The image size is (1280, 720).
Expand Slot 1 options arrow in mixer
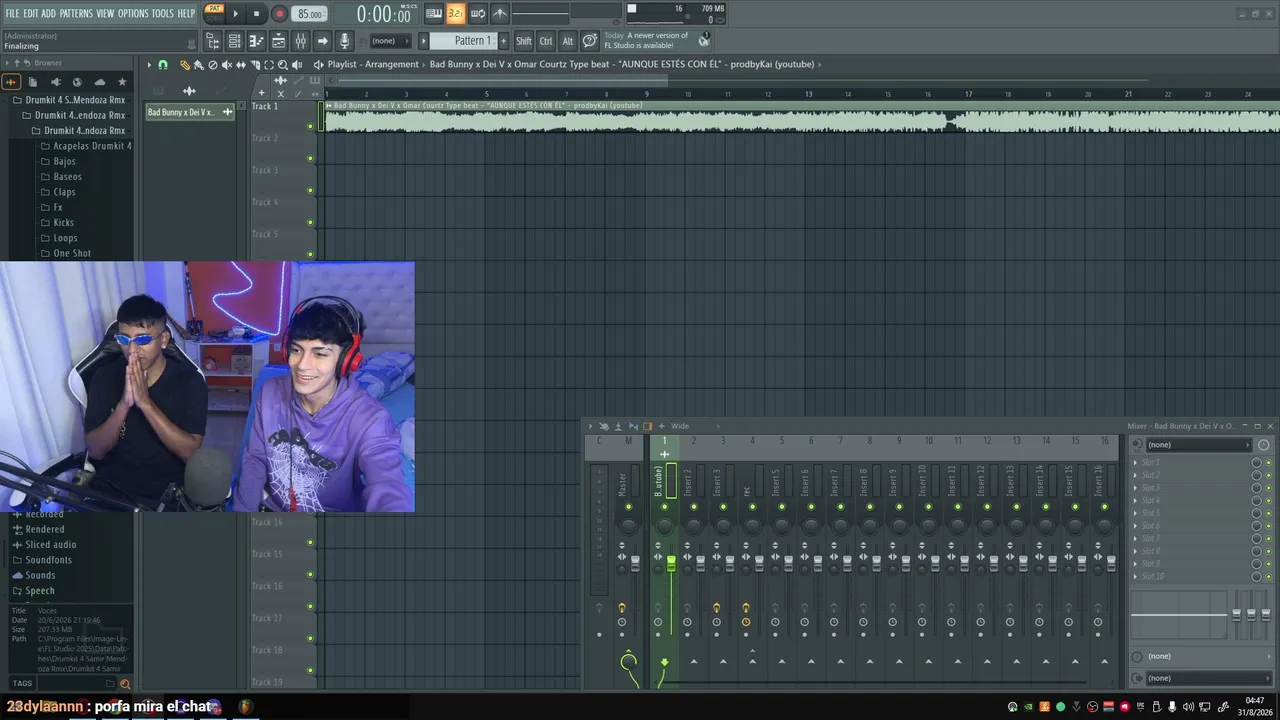(1135, 462)
